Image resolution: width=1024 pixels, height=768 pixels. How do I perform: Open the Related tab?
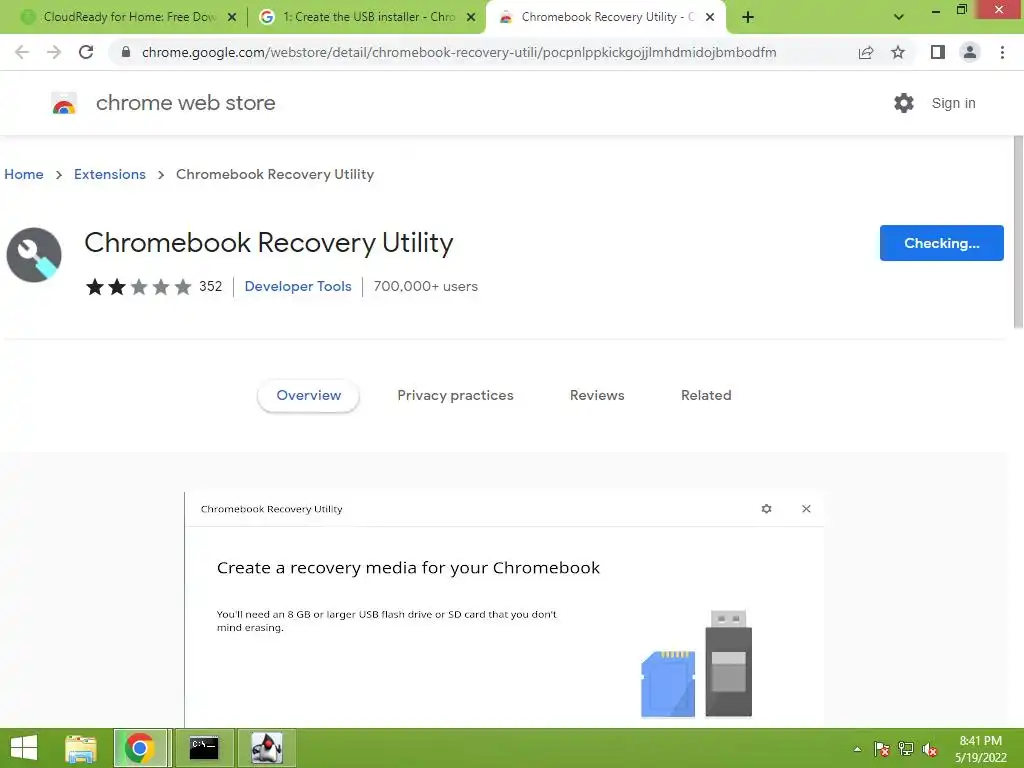[x=706, y=395]
